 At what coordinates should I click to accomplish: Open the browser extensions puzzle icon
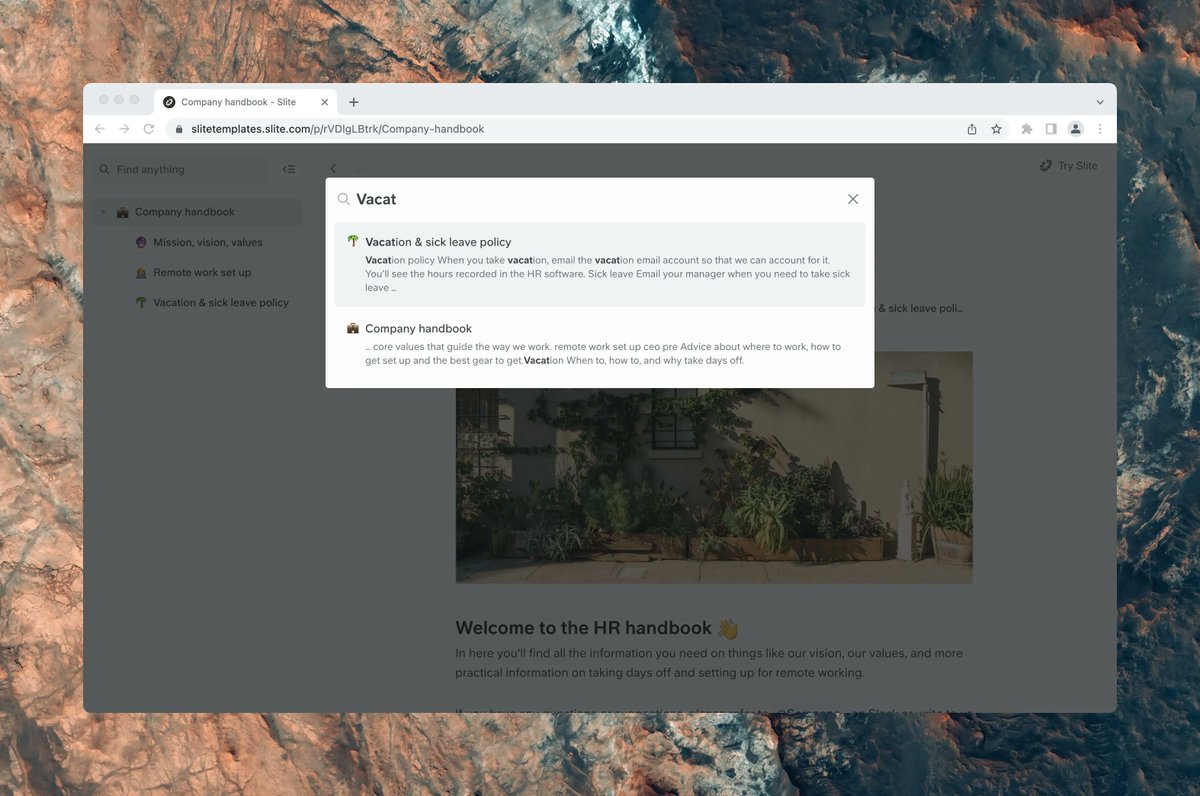pos(1026,129)
